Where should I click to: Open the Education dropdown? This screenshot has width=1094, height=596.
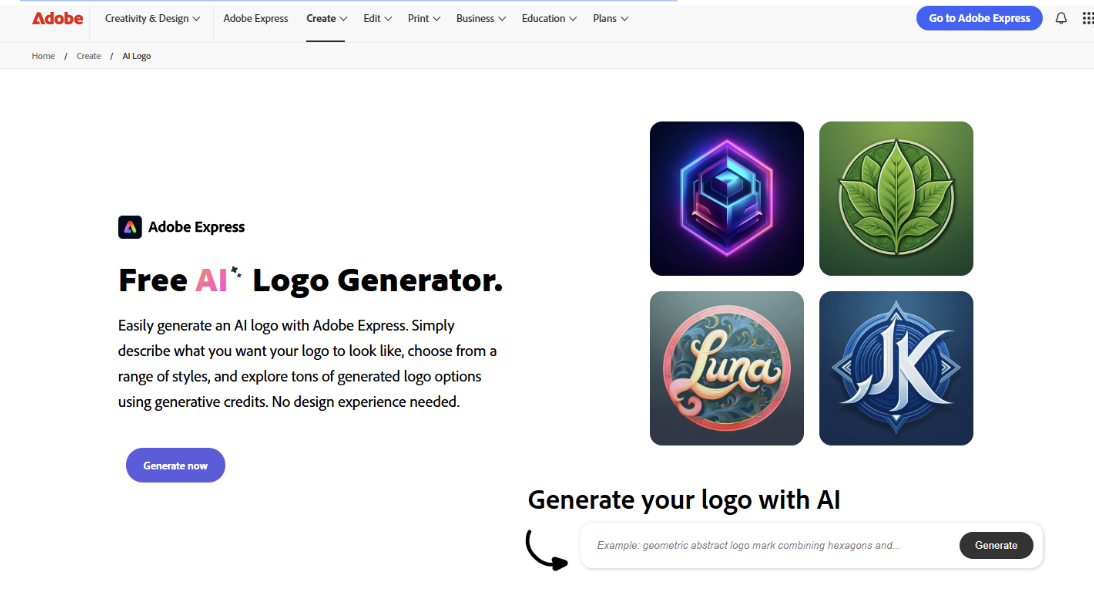(549, 18)
